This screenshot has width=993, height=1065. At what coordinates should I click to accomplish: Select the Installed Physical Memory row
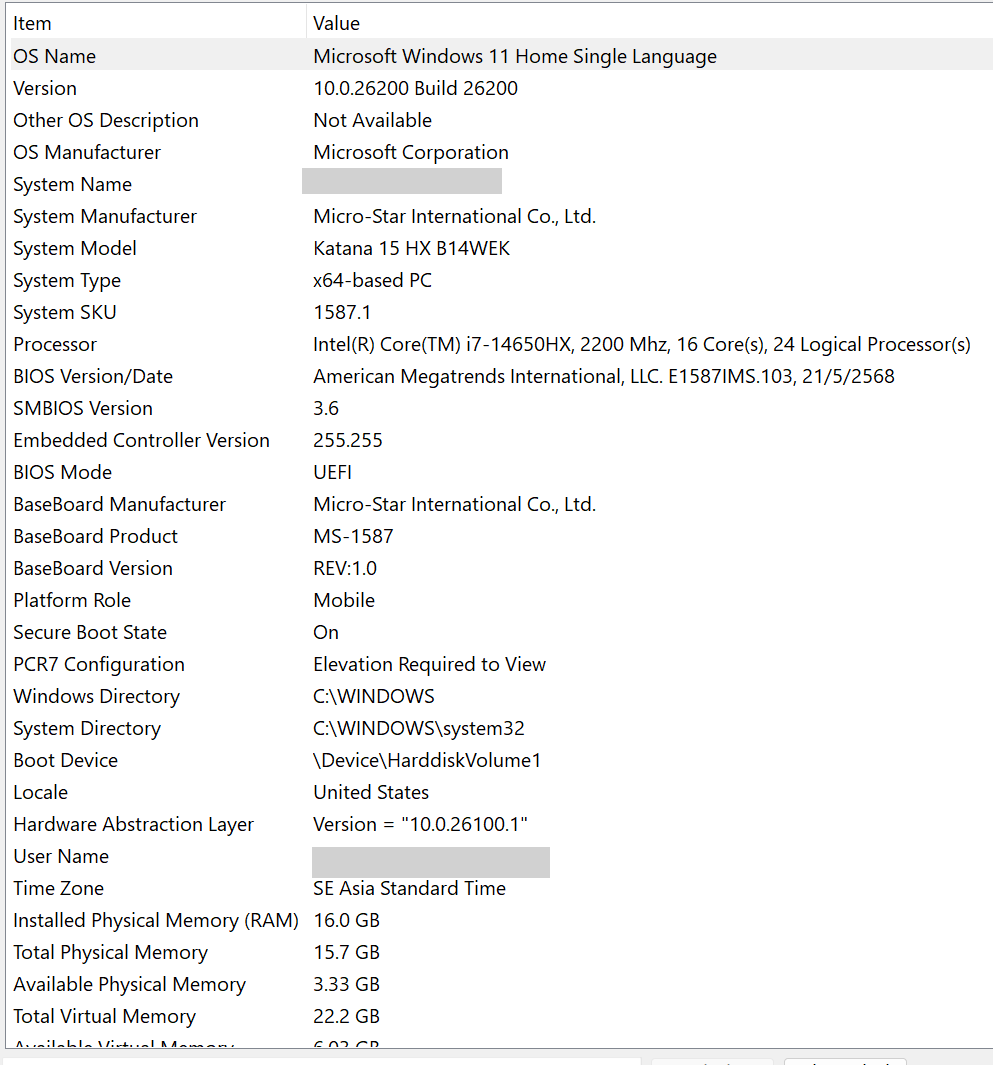click(x=501, y=920)
